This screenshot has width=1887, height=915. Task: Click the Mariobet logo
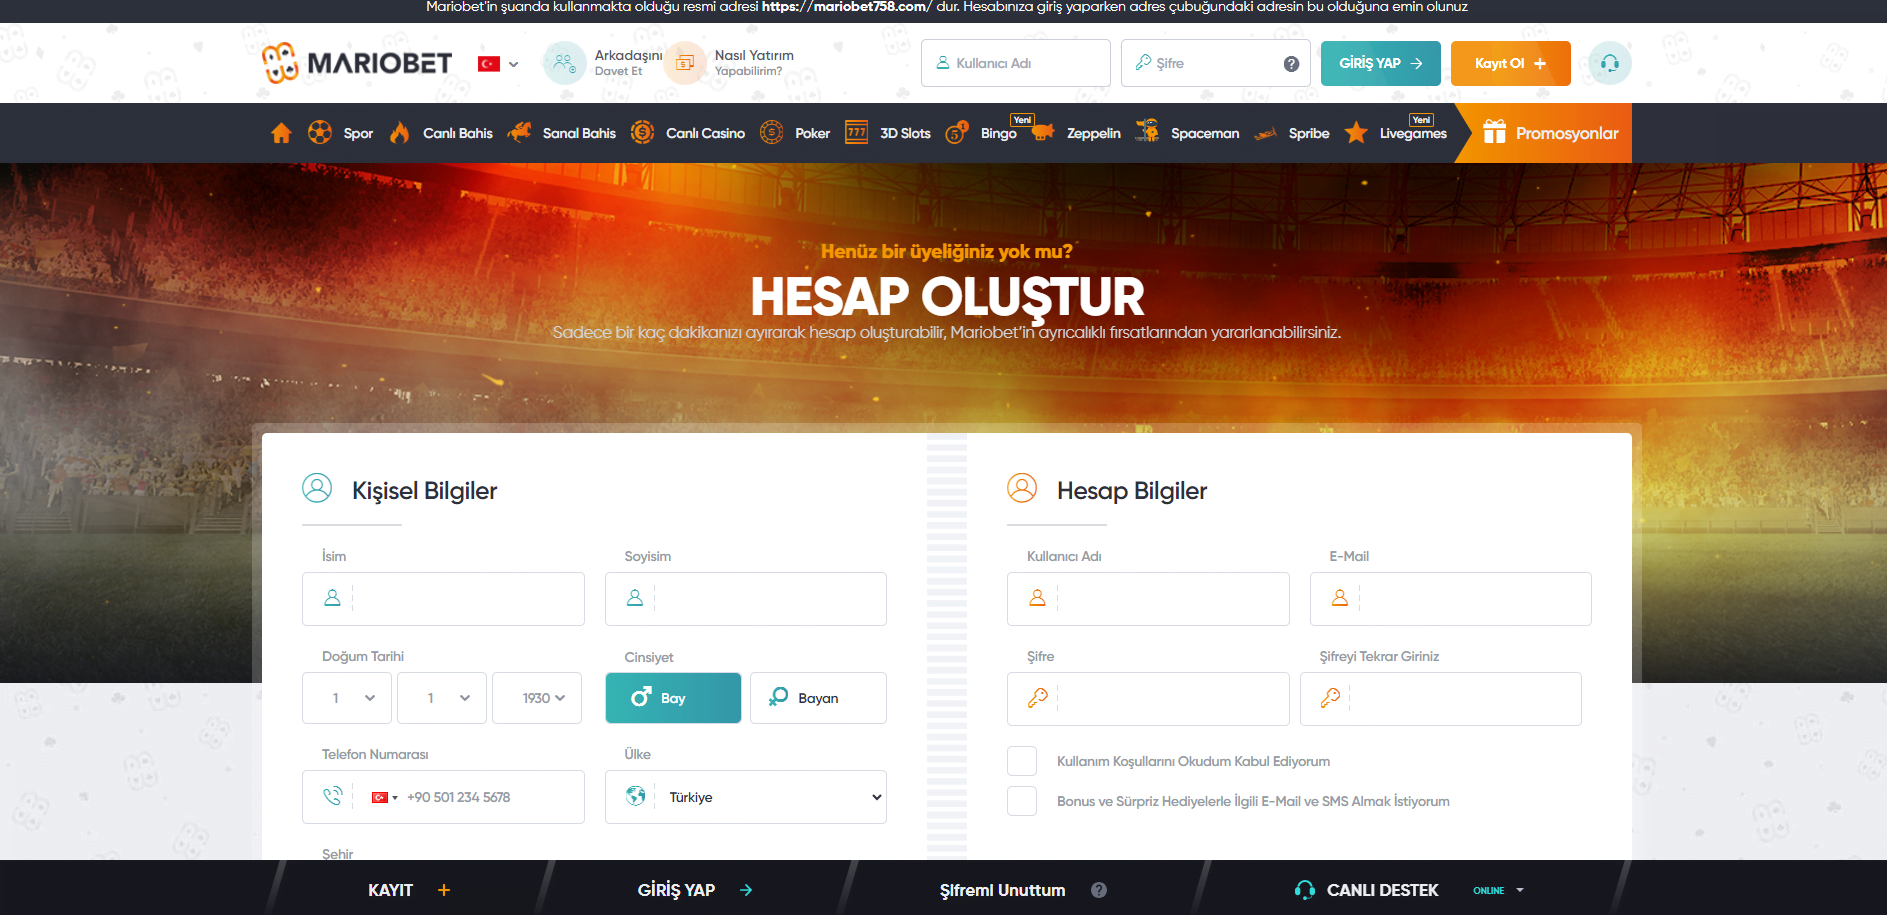[x=357, y=63]
